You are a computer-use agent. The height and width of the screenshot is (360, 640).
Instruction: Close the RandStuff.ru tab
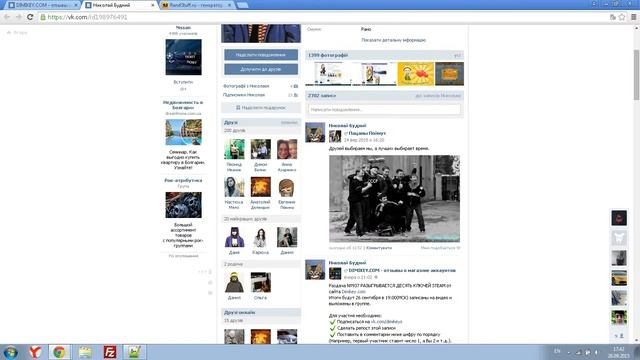click(x=230, y=5)
